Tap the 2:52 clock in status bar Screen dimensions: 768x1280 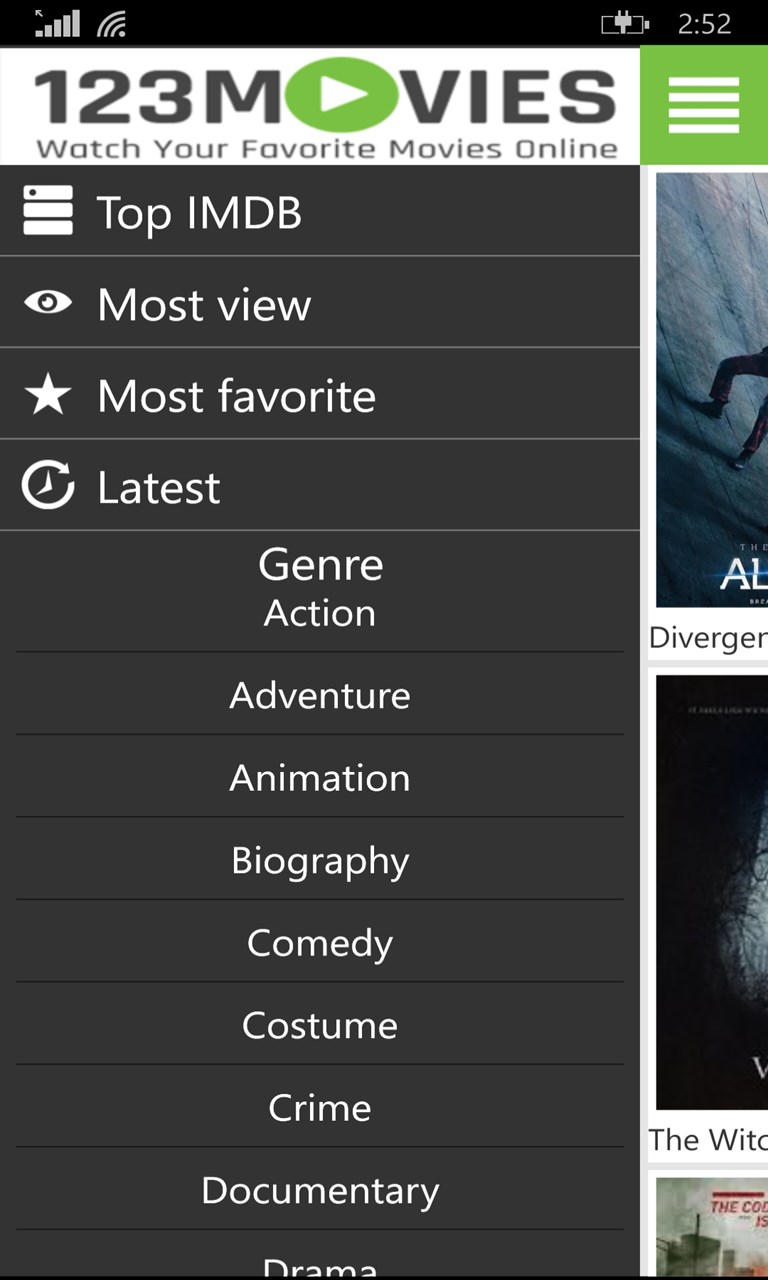pos(705,24)
